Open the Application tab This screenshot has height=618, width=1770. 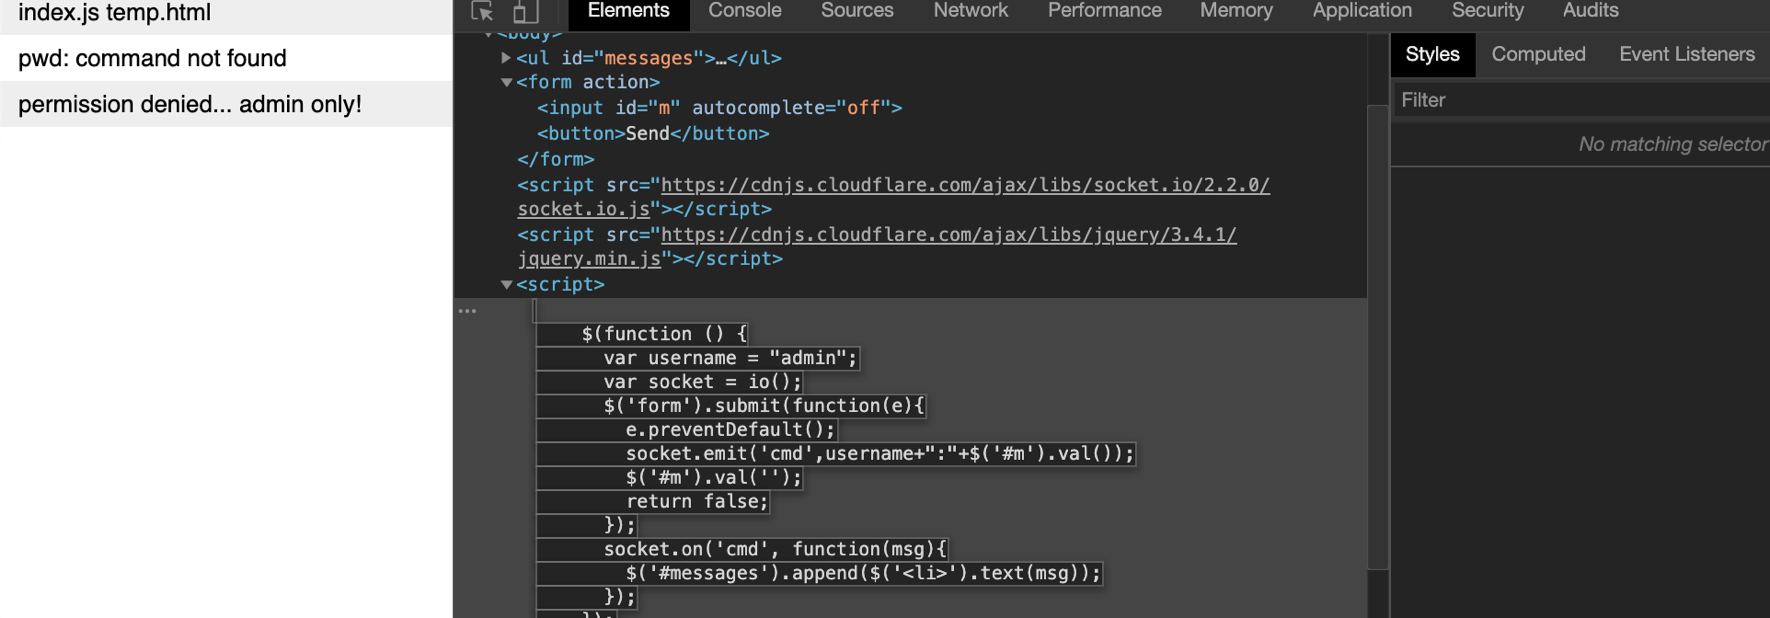(x=1362, y=11)
